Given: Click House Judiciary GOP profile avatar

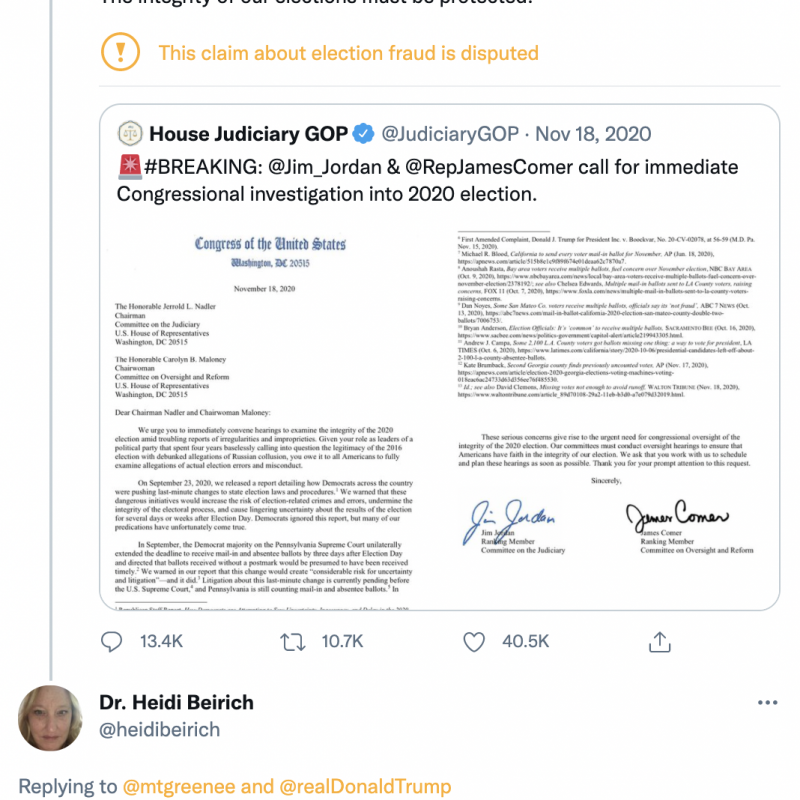Looking at the screenshot, I should click(x=130, y=134).
